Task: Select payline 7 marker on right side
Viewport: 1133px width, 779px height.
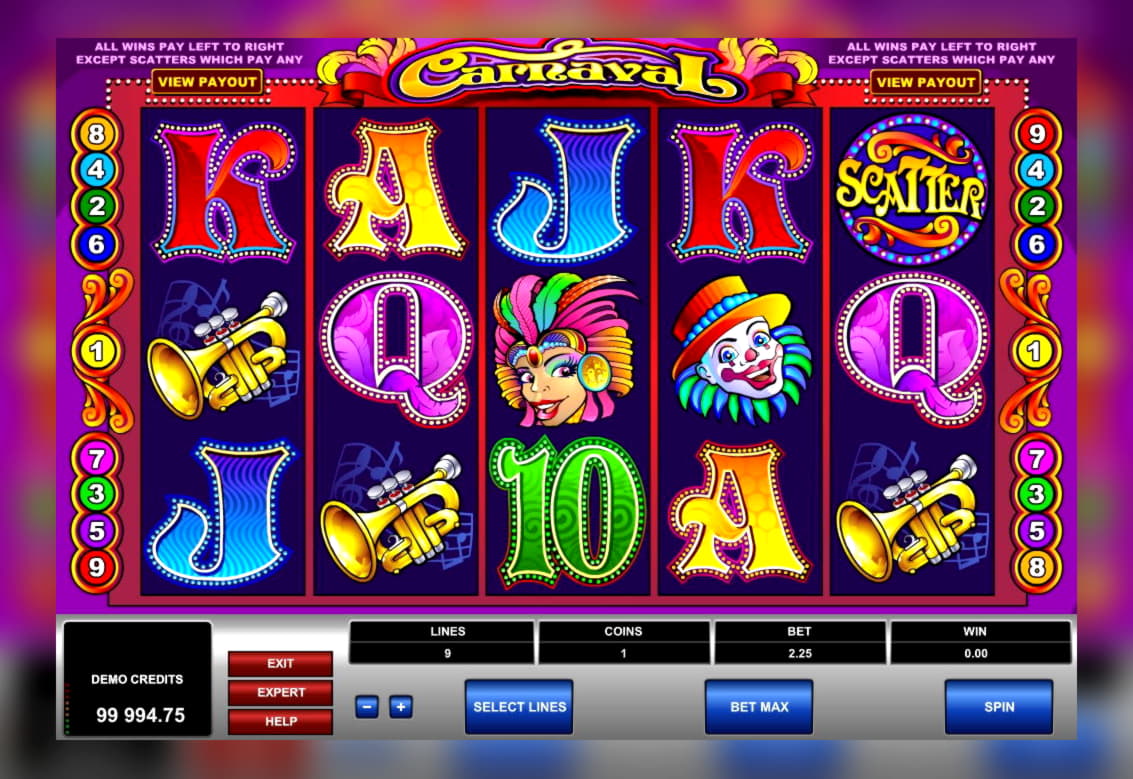Action: pyautogui.click(x=1036, y=458)
